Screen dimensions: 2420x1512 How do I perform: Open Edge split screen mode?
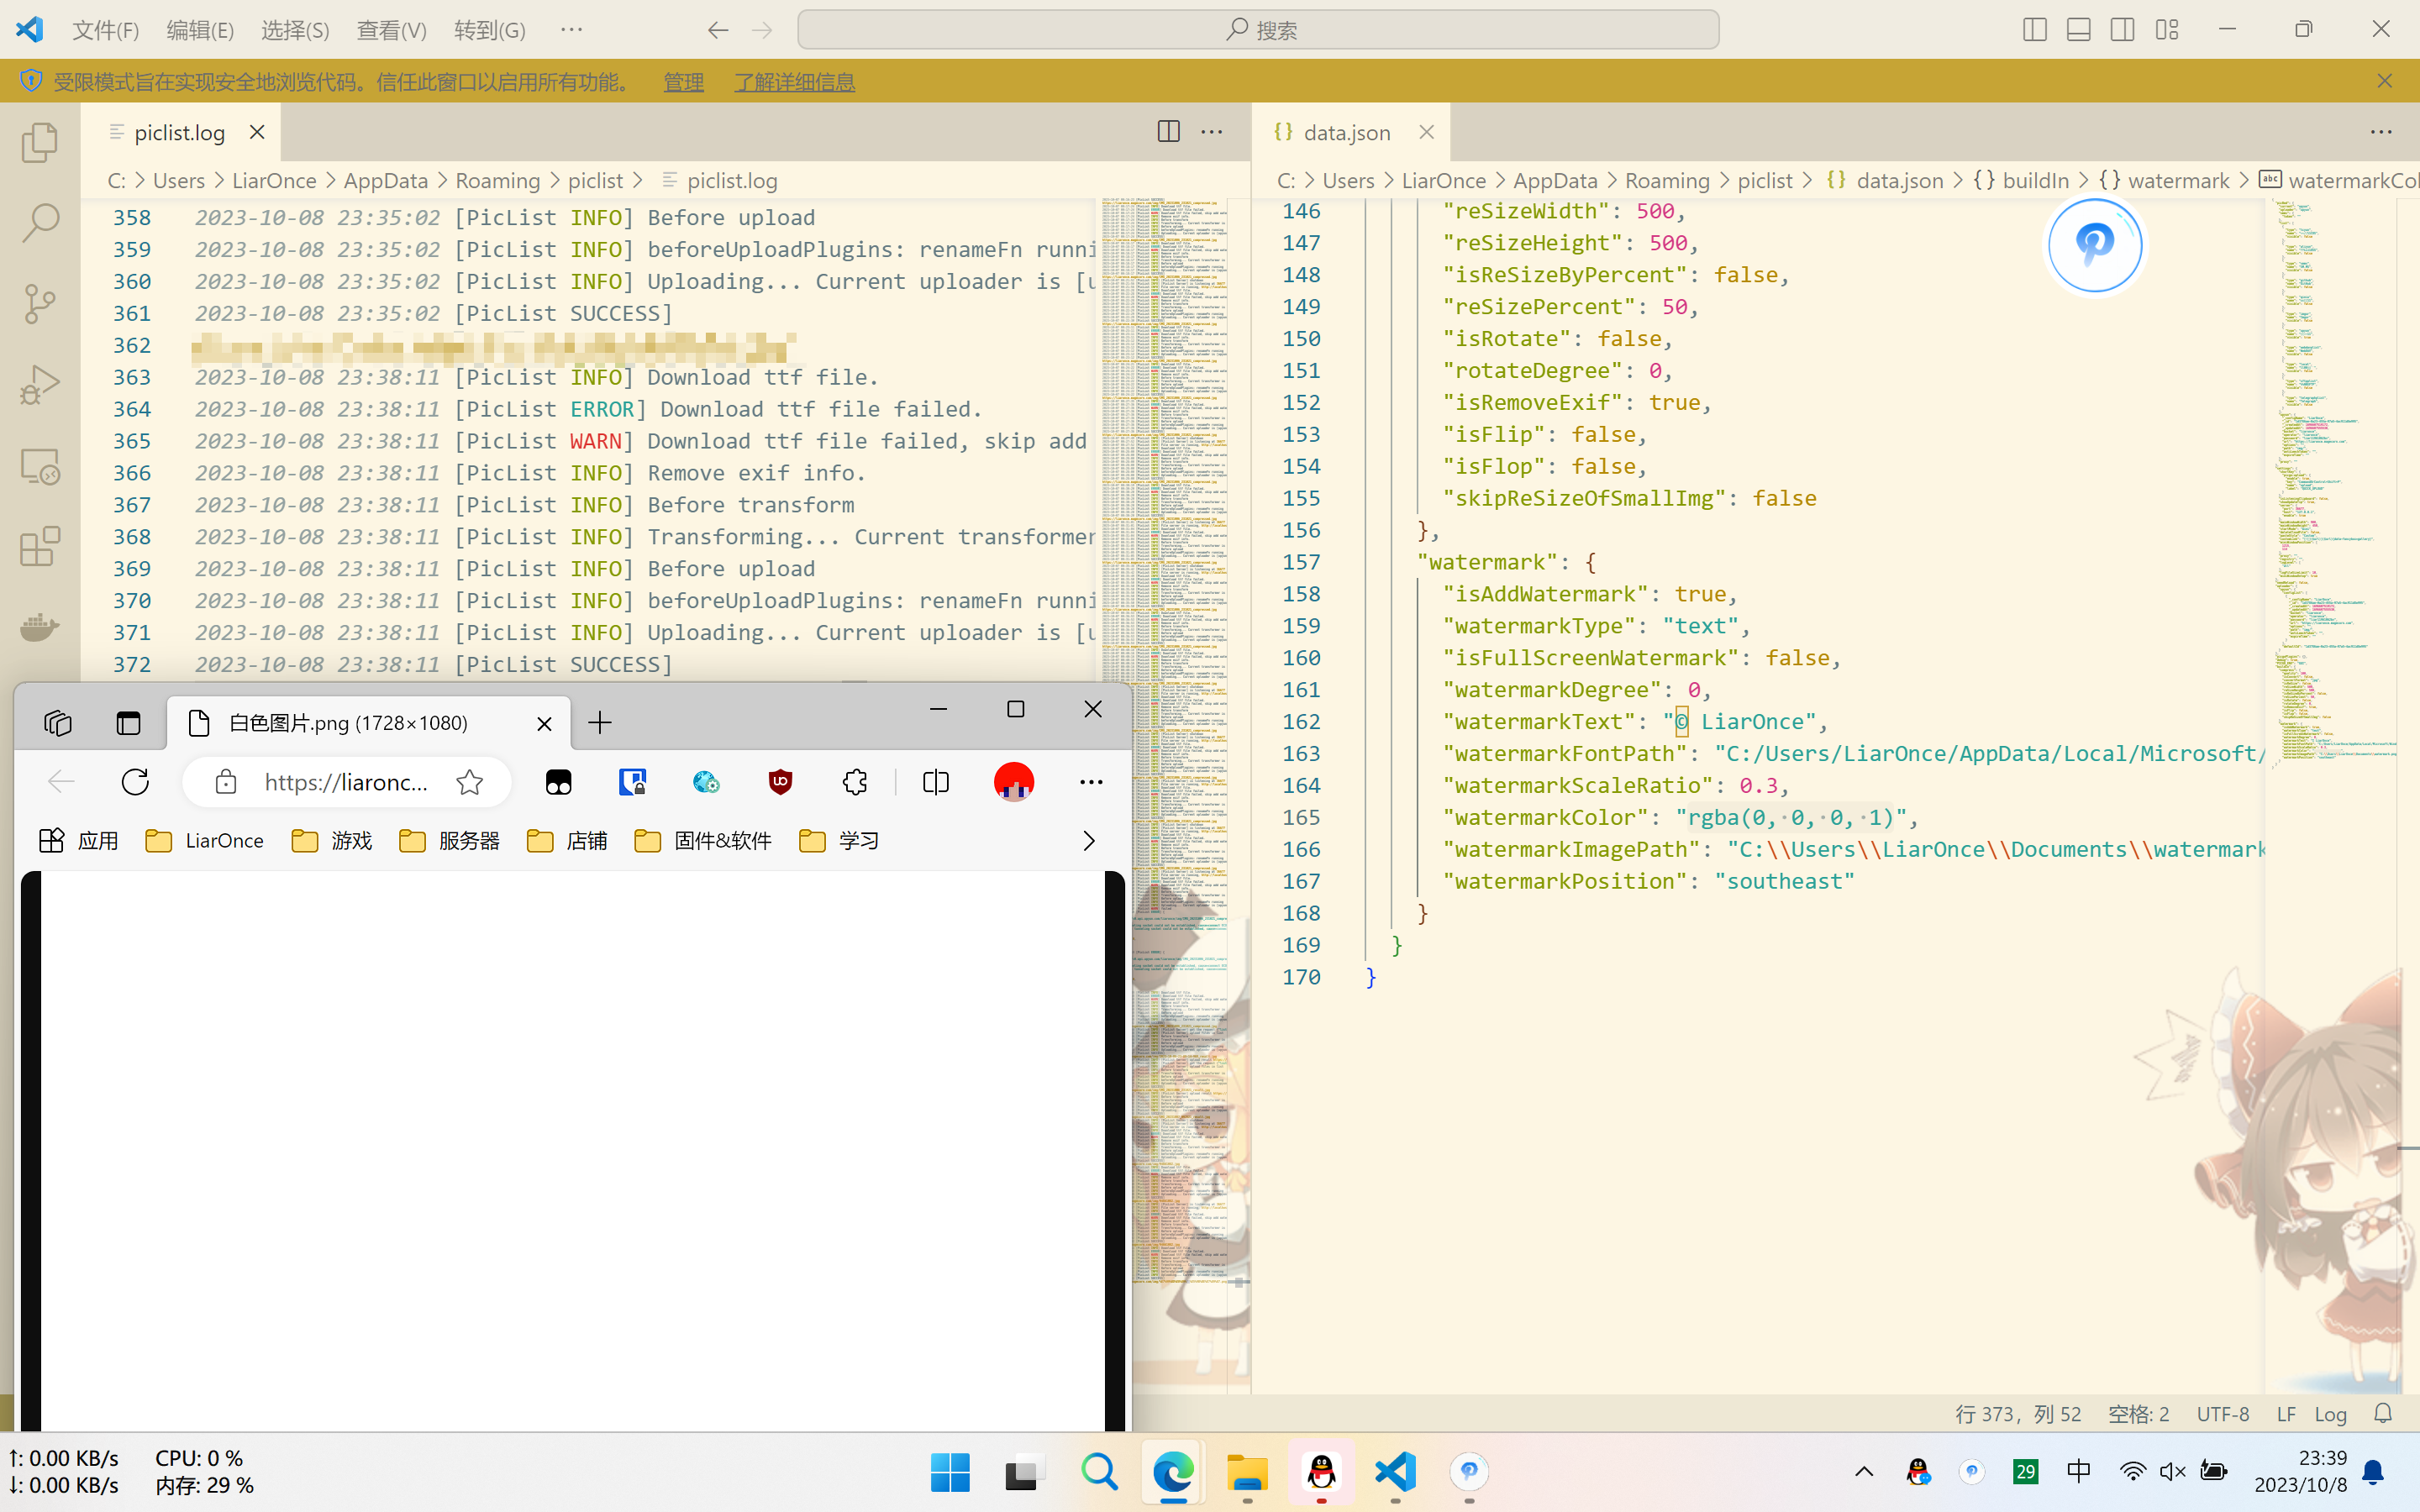click(935, 781)
